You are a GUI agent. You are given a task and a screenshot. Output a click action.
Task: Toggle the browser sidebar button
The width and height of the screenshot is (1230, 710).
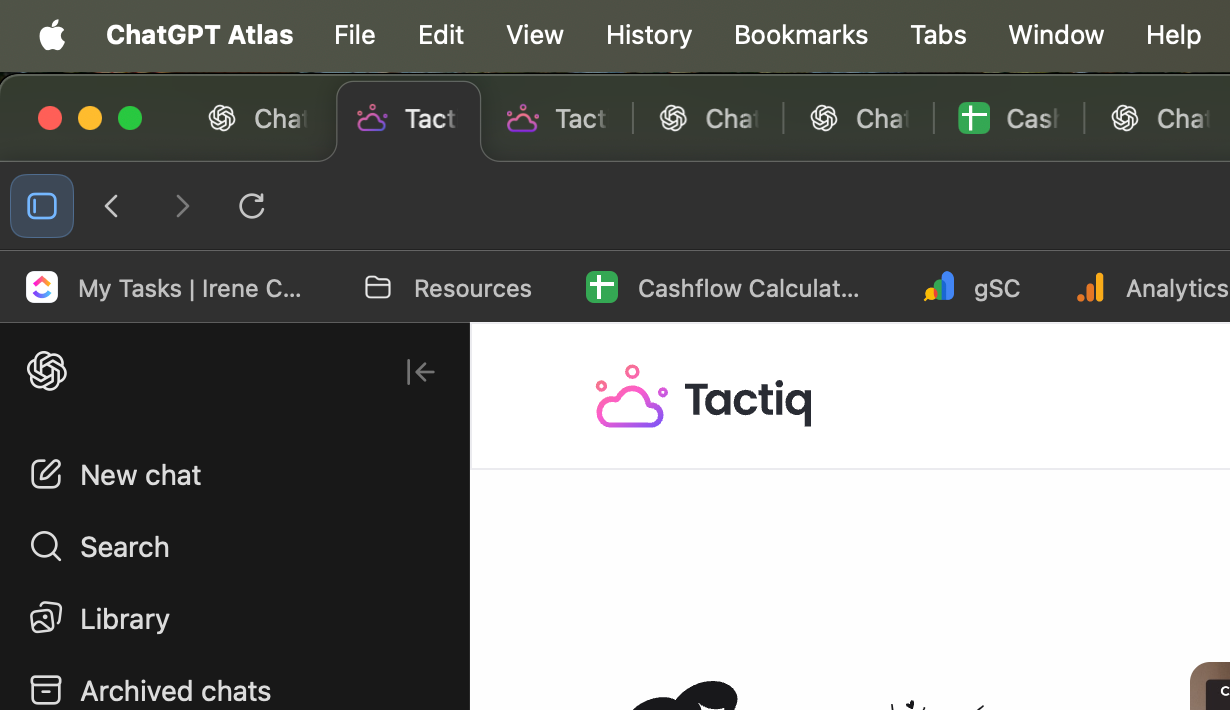(42, 206)
